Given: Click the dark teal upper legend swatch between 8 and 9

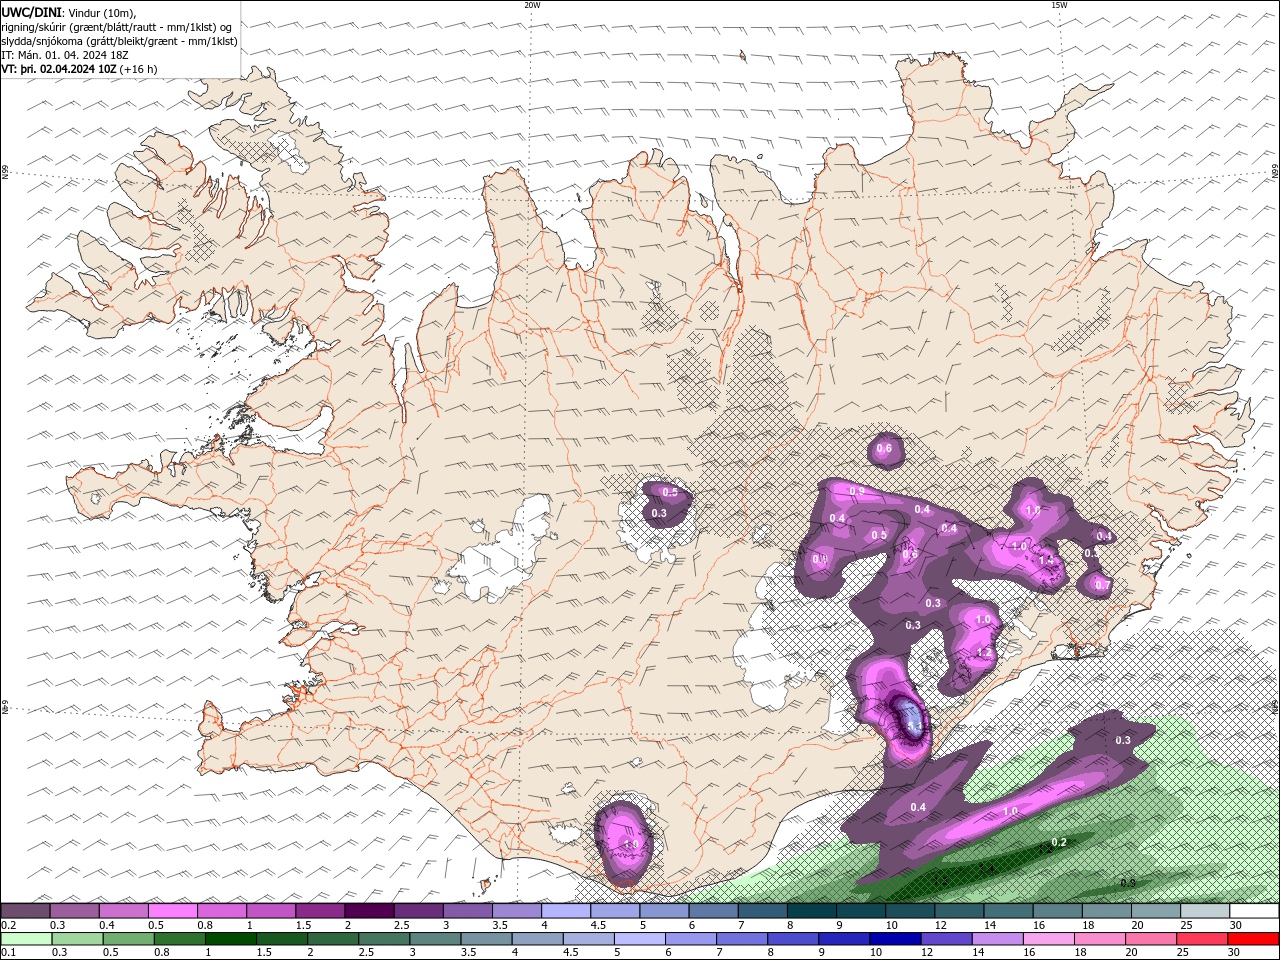Looking at the screenshot, I should coord(811,911).
